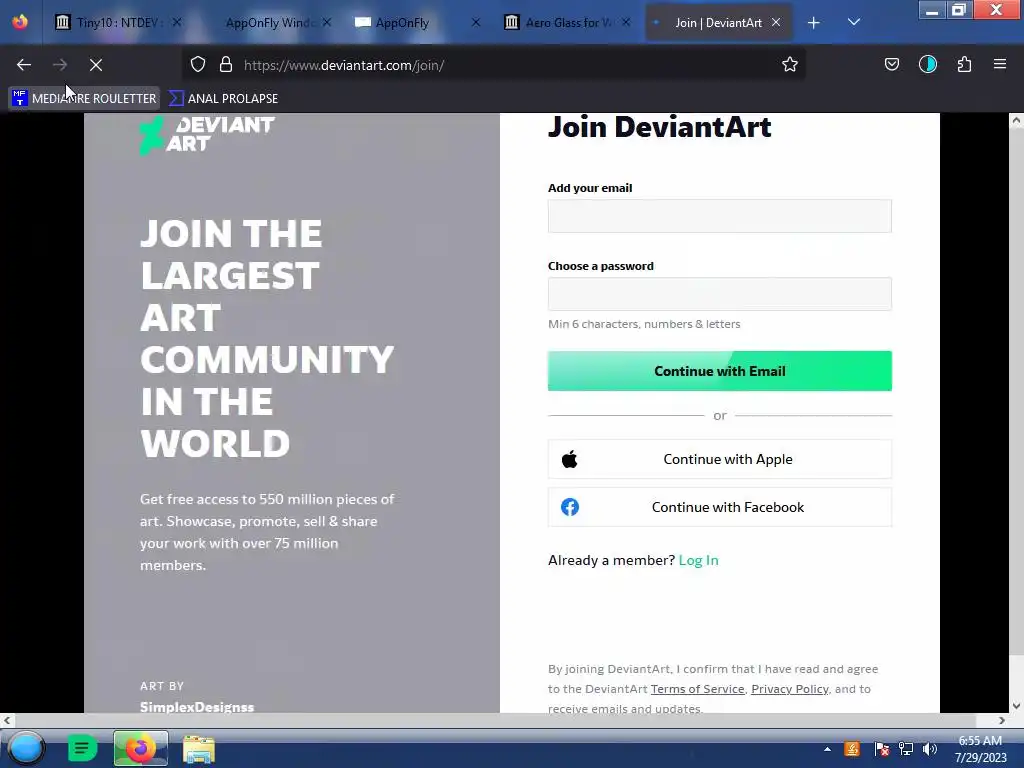
Task: Open the extensions puzzle icon
Action: tap(964, 65)
